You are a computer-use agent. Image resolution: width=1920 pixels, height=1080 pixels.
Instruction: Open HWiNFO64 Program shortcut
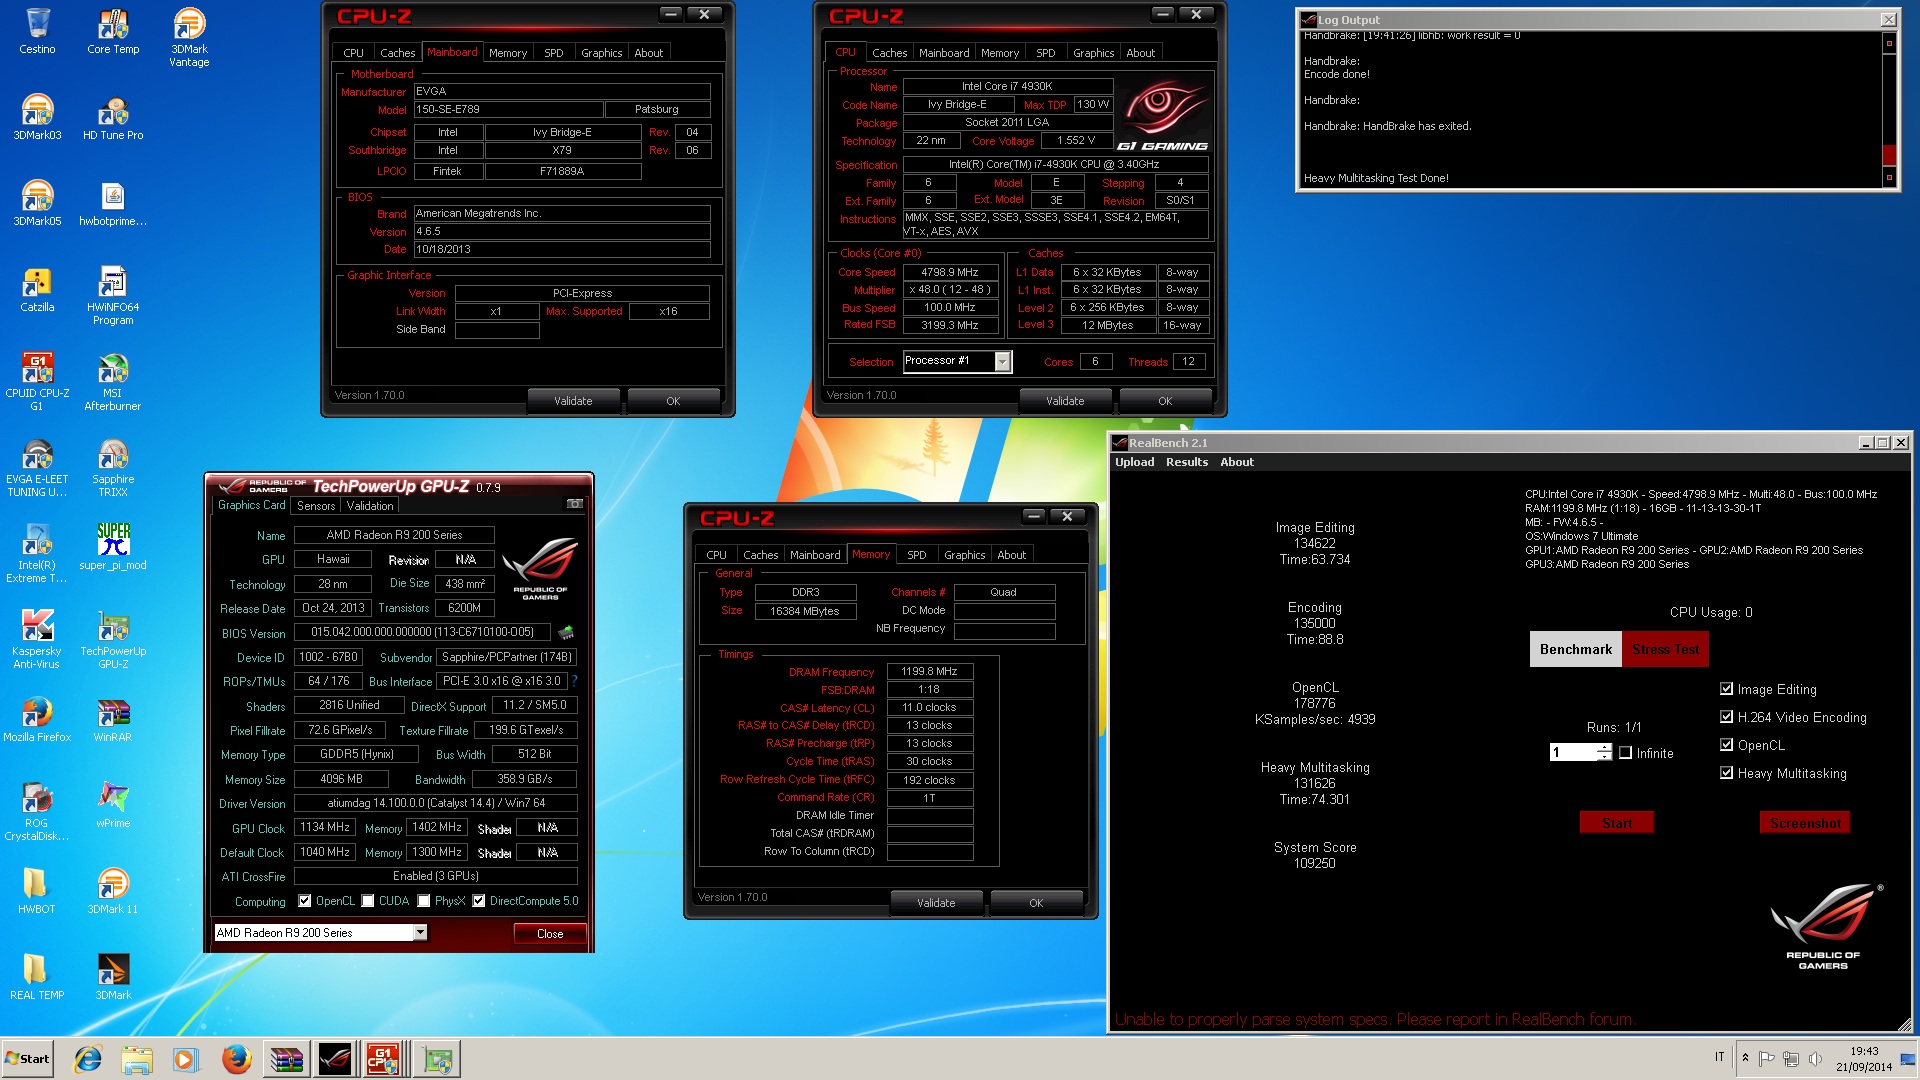coord(113,295)
